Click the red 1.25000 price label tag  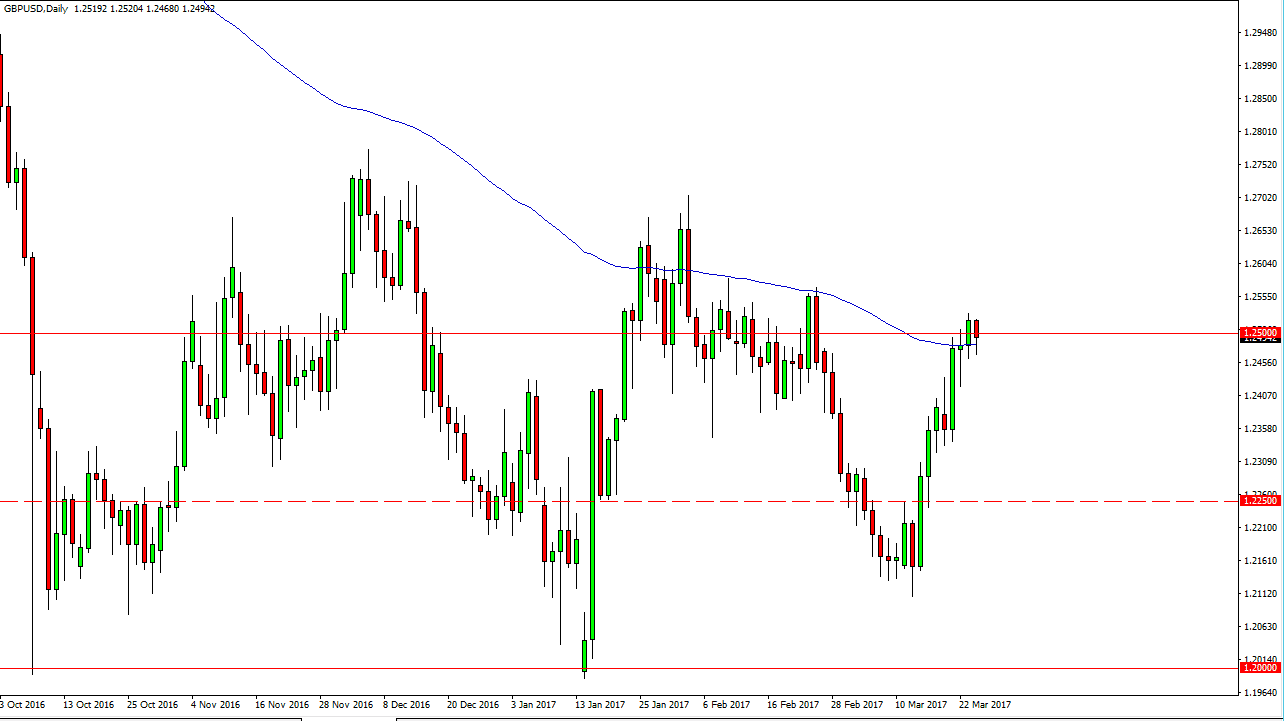(x=1260, y=334)
